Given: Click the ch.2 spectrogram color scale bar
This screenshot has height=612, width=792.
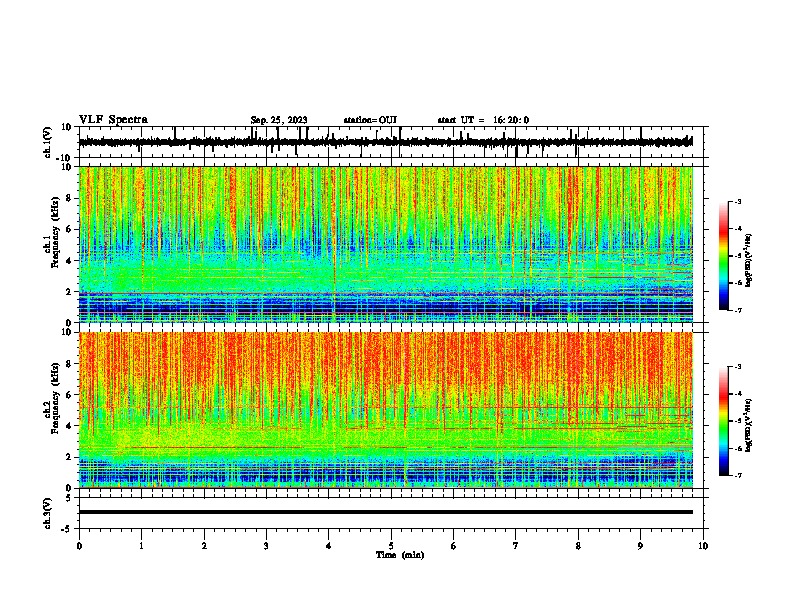Looking at the screenshot, I should point(723,421).
